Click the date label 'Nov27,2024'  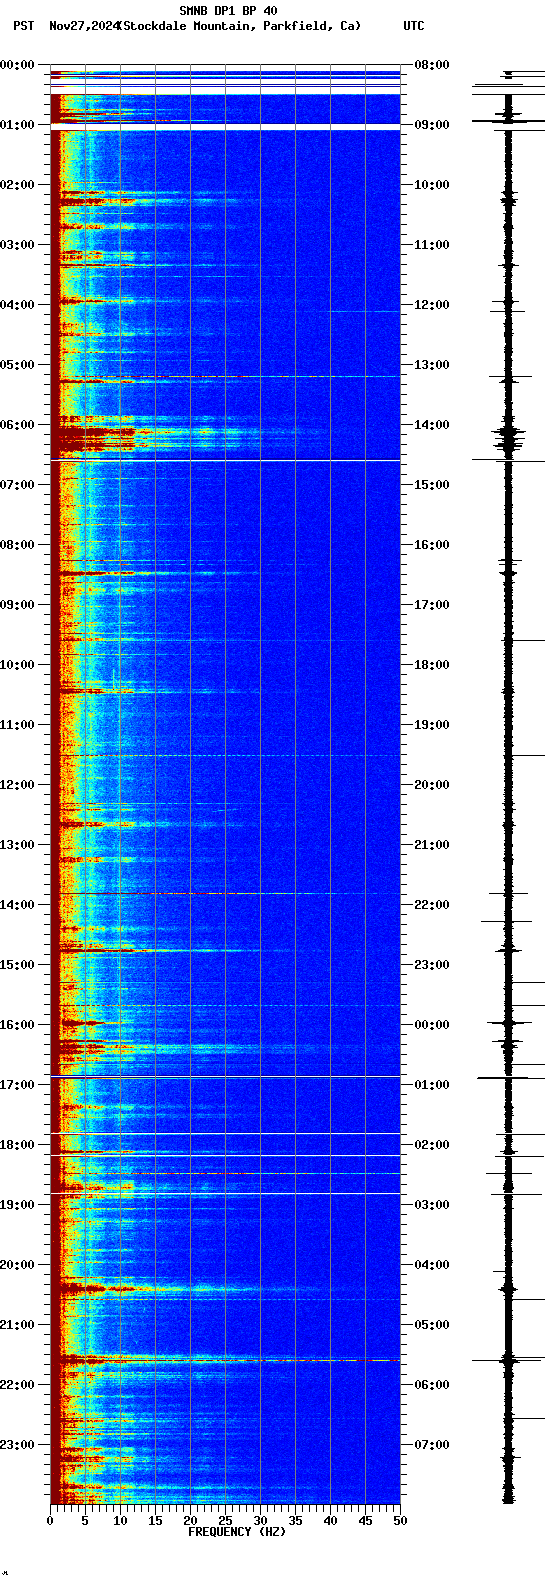(83, 26)
